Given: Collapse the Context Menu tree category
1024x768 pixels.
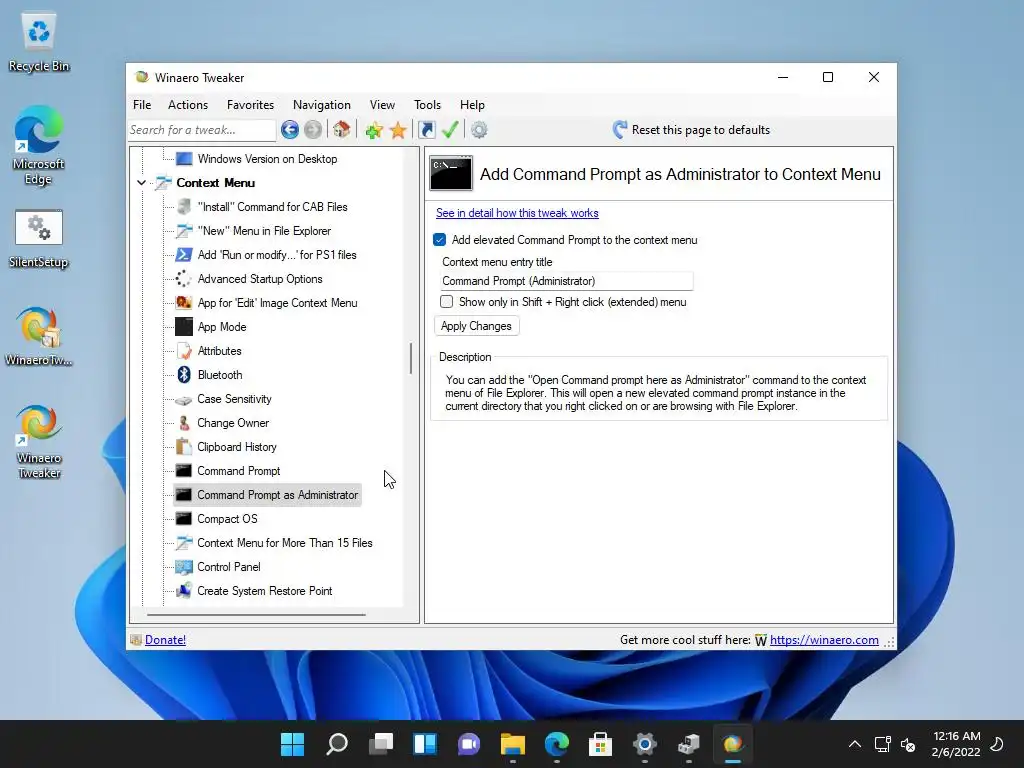Looking at the screenshot, I should pyautogui.click(x=142, y=183).
